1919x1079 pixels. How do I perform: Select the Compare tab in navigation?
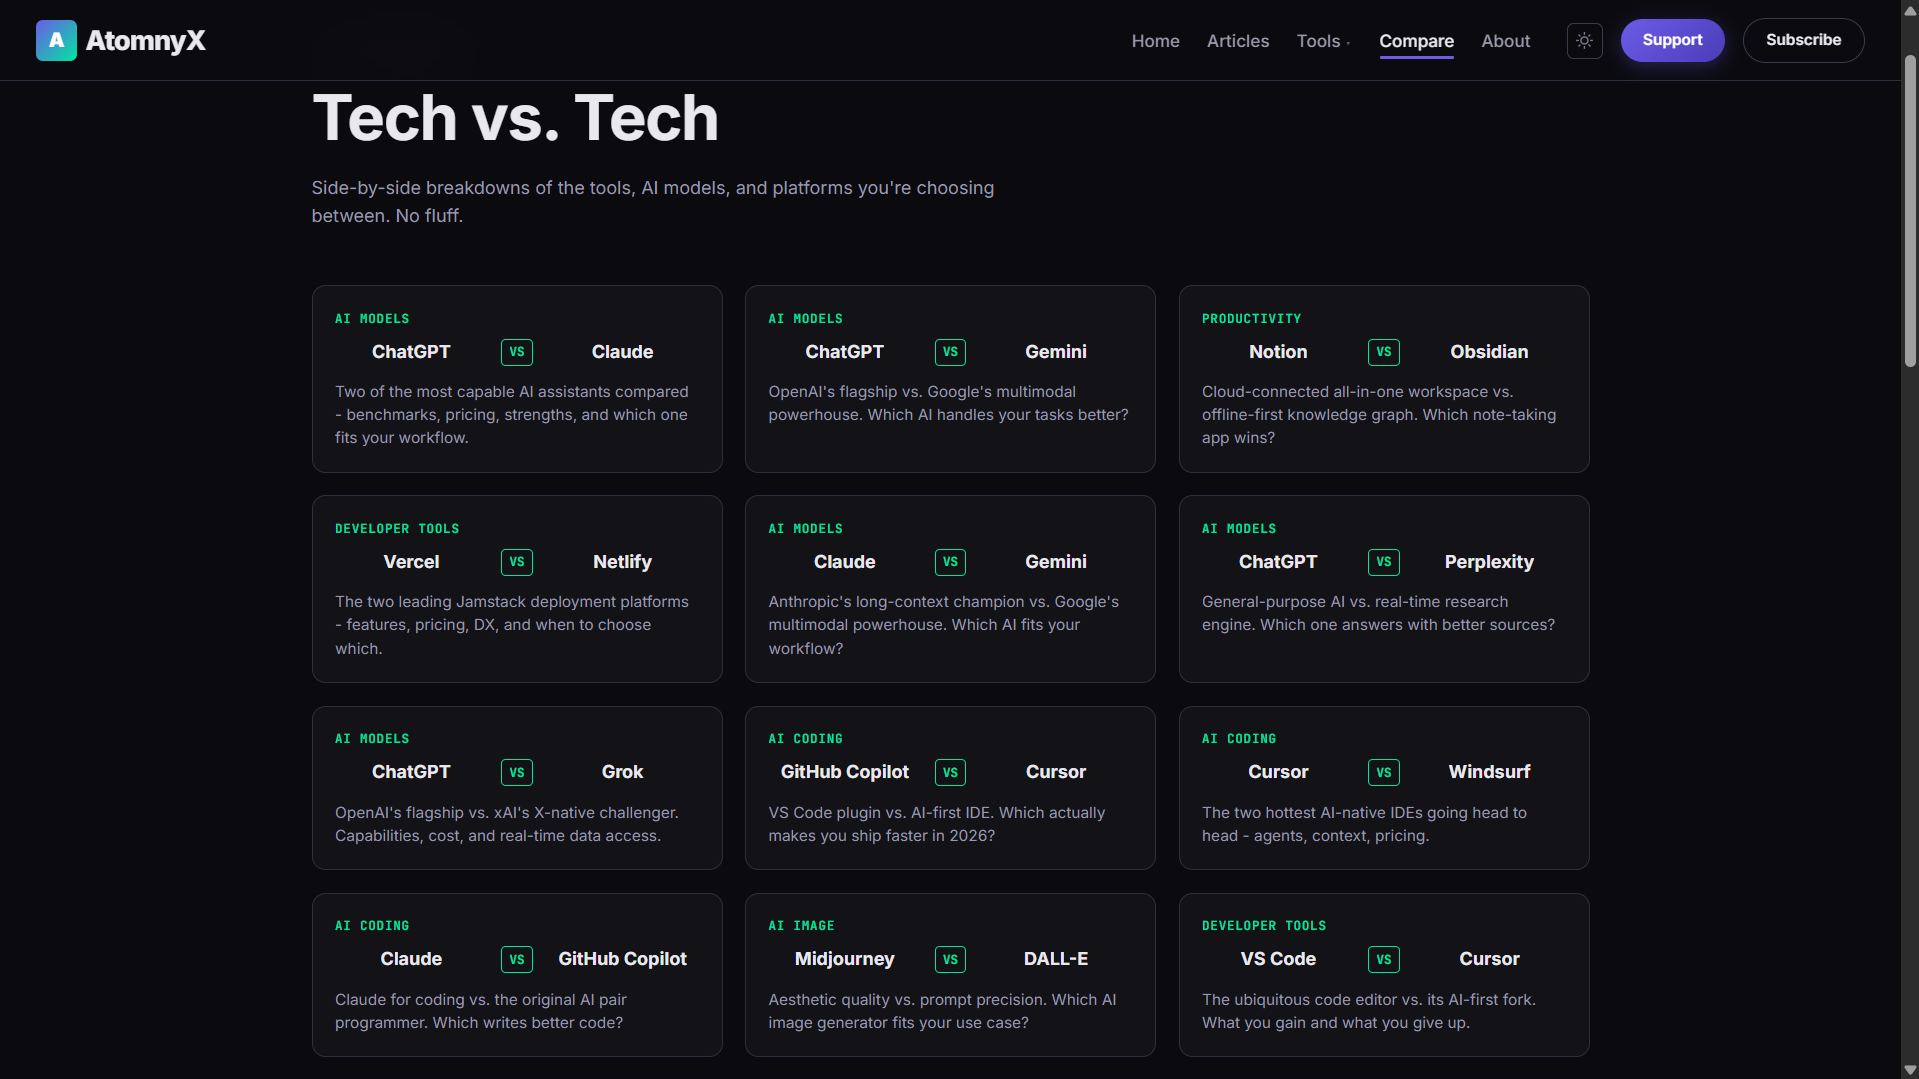[x=1416, y=41]
